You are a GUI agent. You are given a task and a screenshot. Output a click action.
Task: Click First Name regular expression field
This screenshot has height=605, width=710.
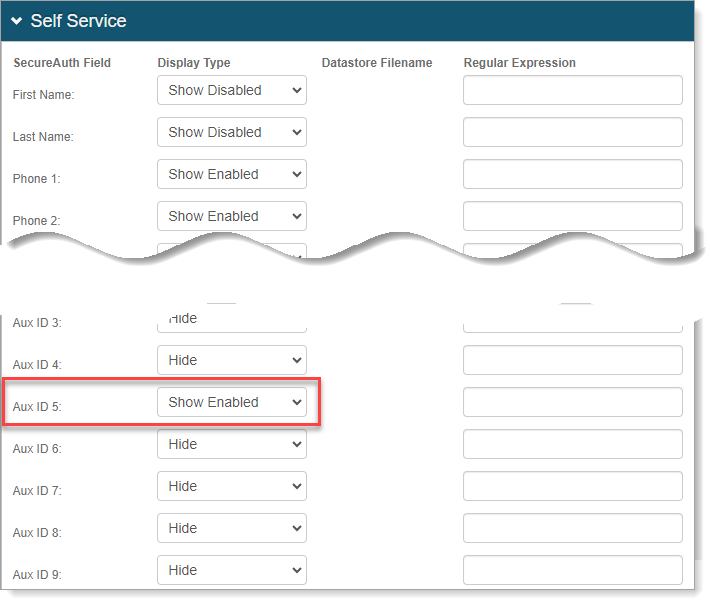click(572, 90)
